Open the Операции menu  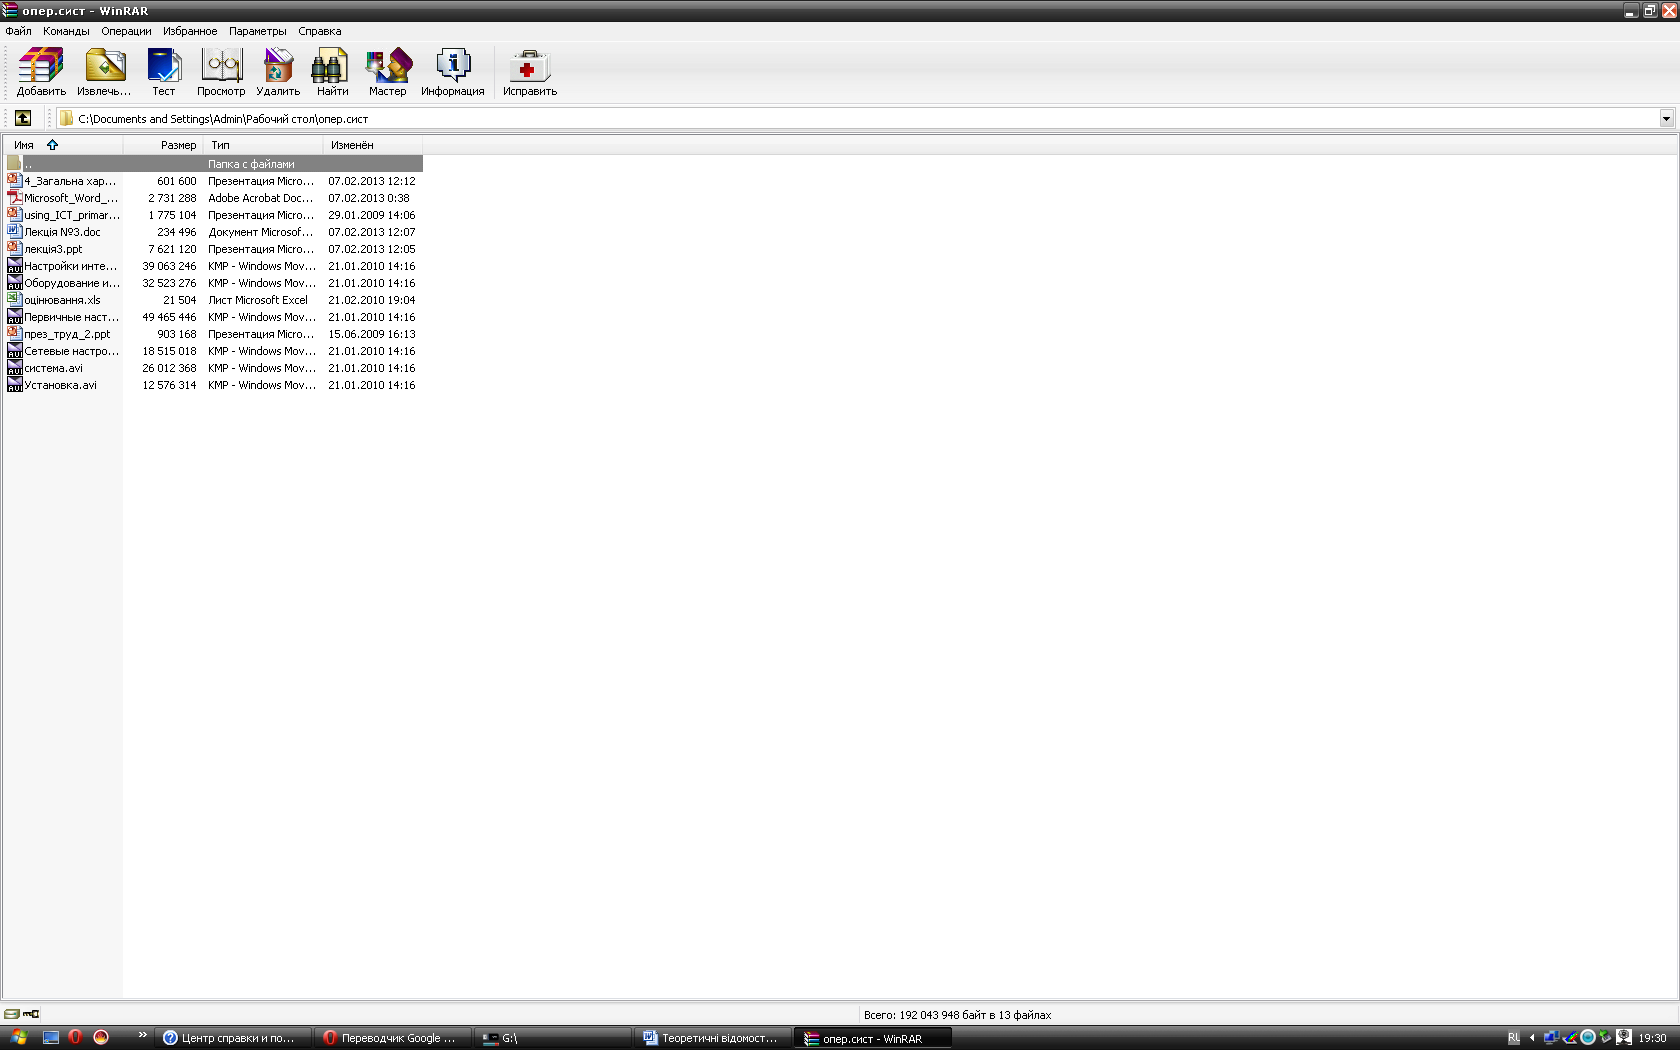(126, 31)
